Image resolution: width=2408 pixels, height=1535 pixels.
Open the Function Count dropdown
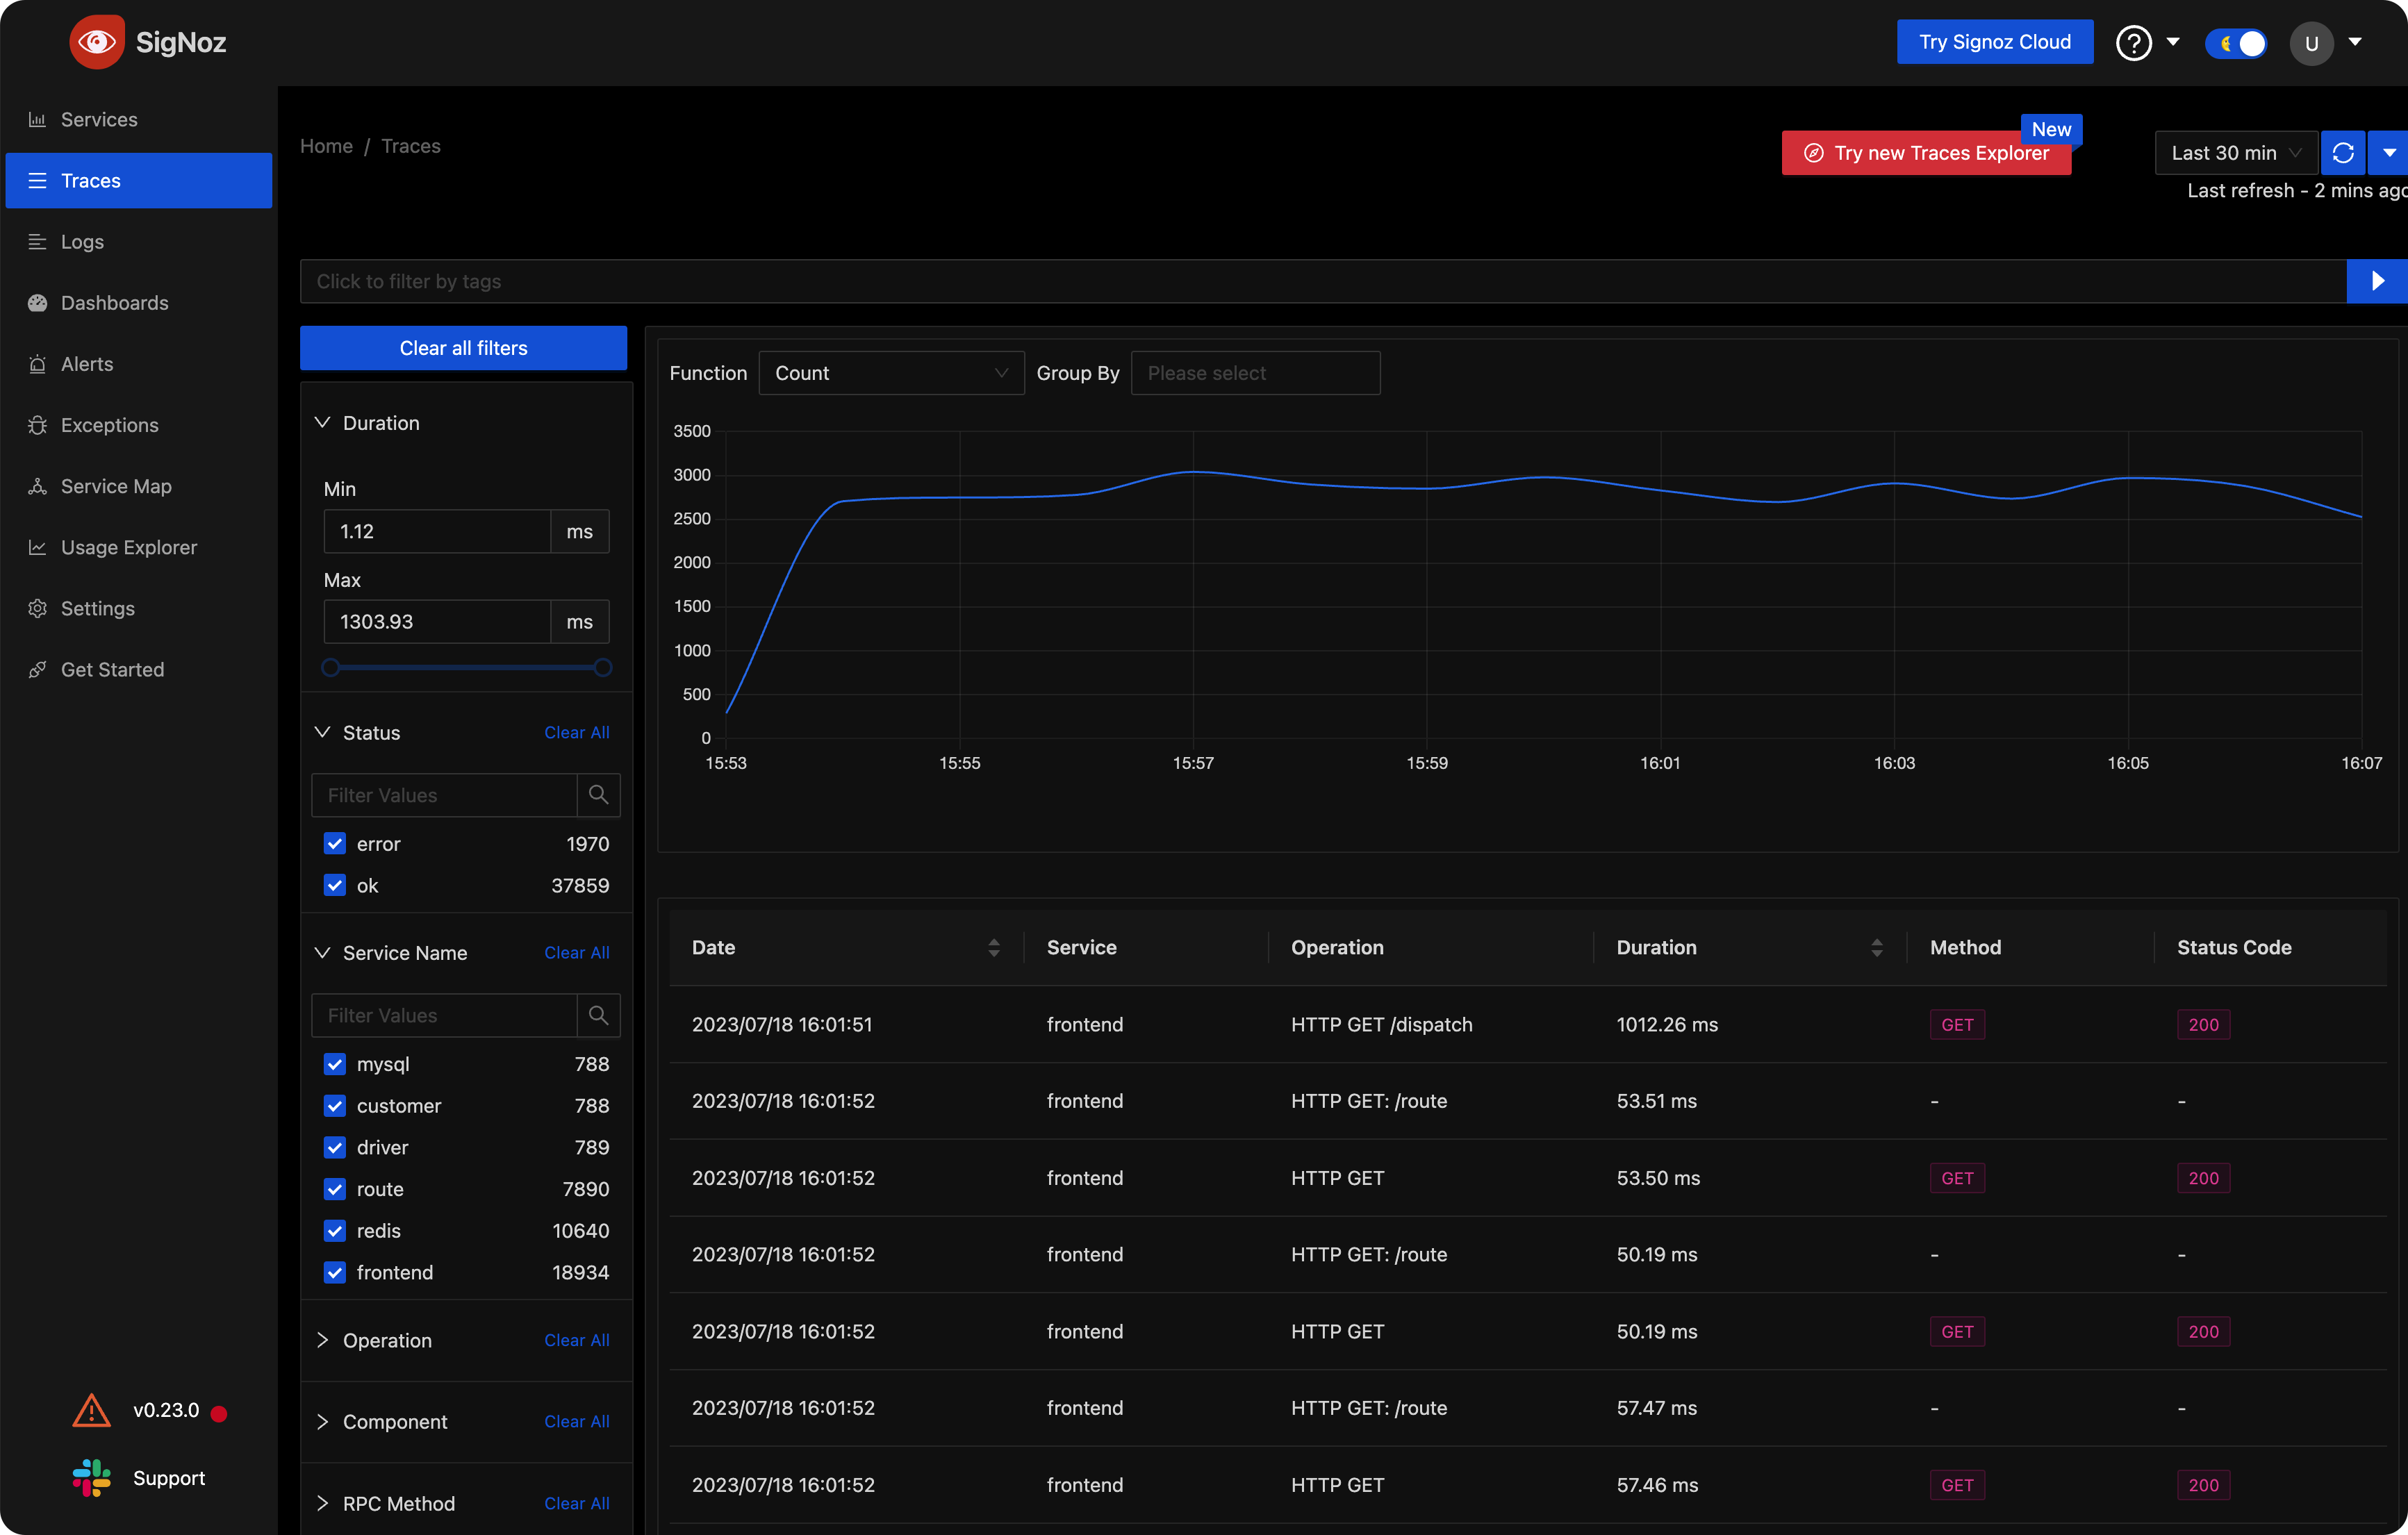[x=890, y=373]
